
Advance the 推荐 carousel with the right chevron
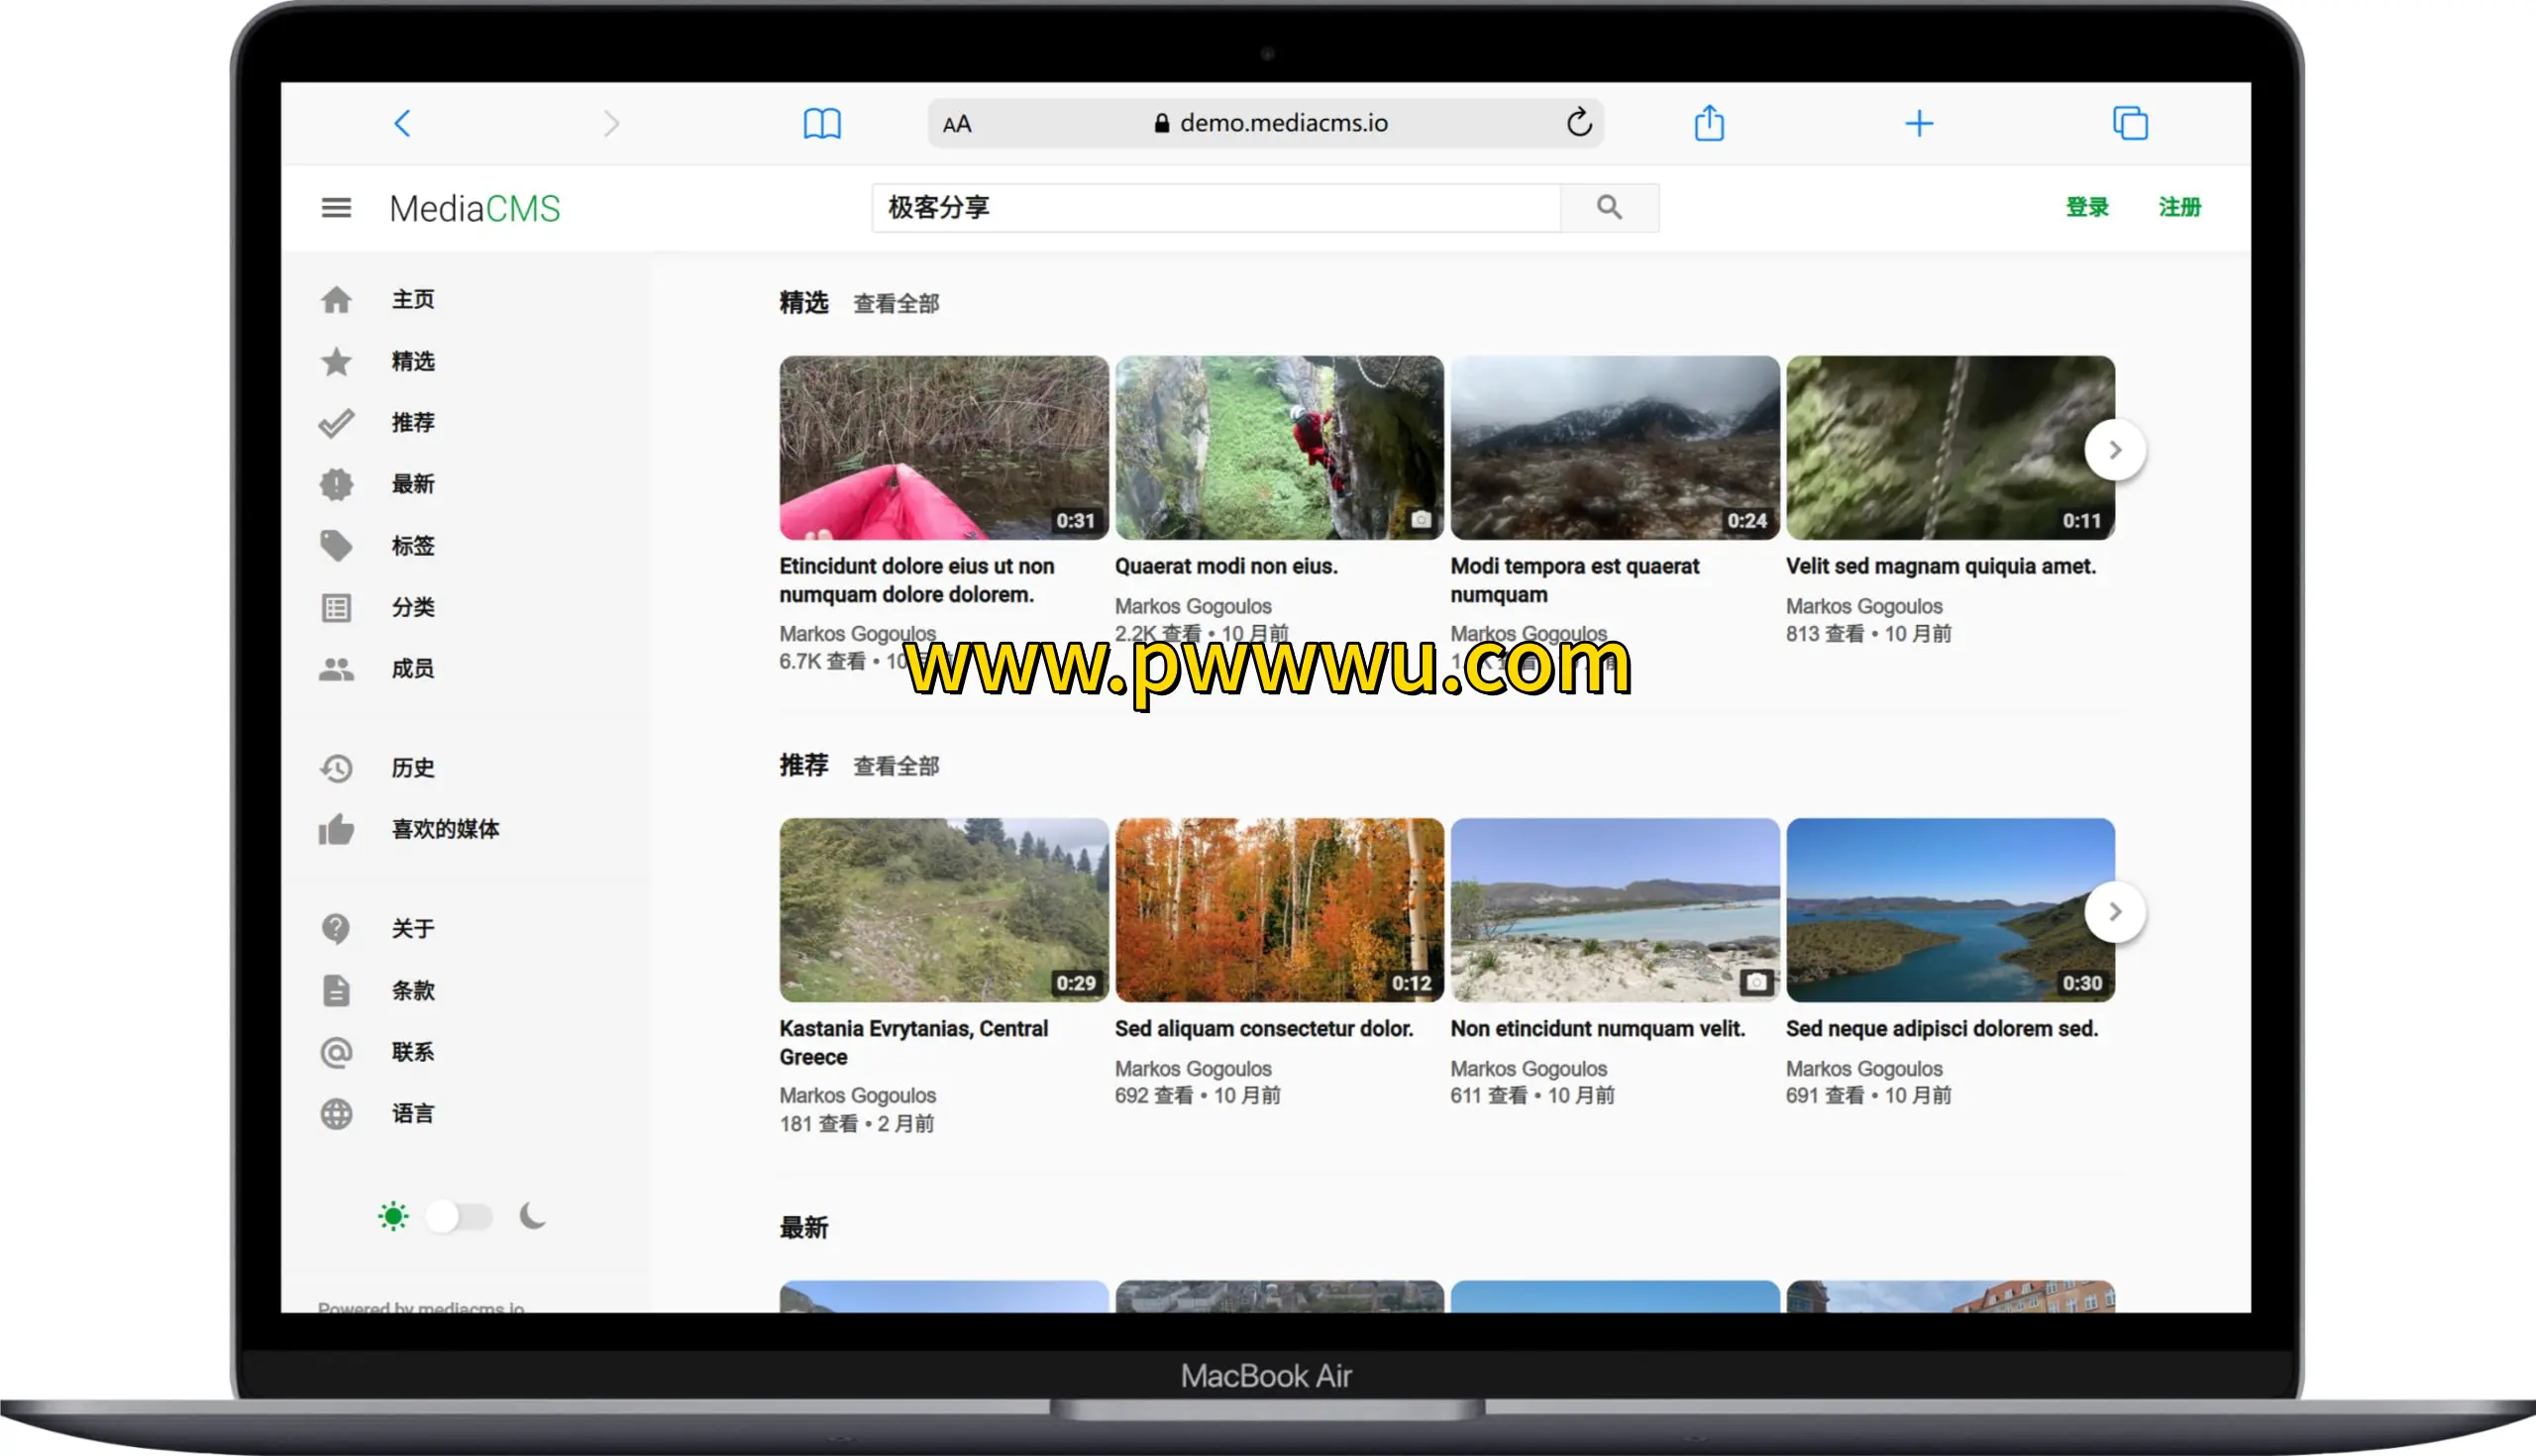[2114, 911]
